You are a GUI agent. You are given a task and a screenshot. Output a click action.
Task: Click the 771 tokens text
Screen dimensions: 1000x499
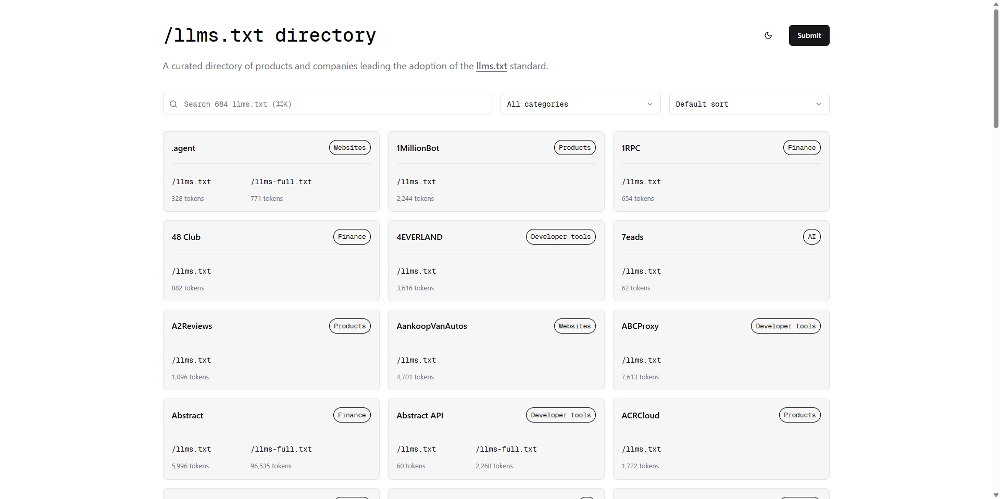[x=267, y=198]
